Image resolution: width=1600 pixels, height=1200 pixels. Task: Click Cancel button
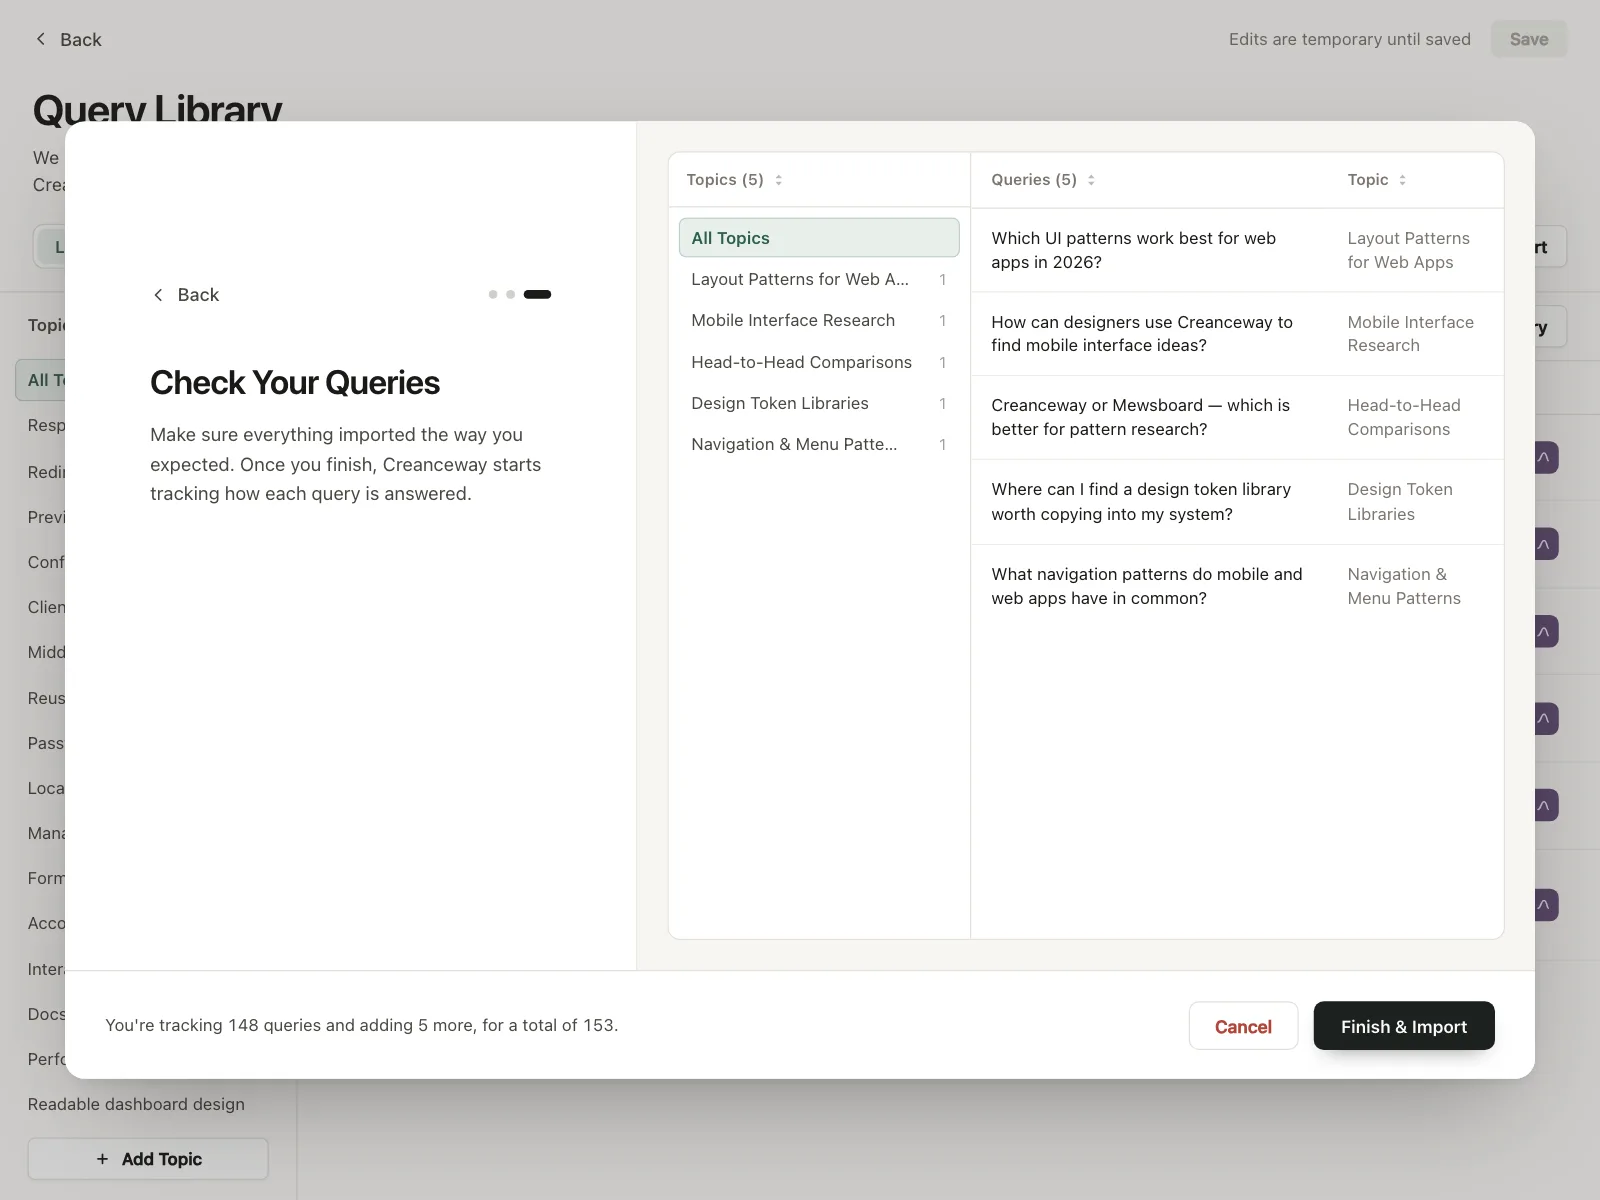pos(1243,1026)
